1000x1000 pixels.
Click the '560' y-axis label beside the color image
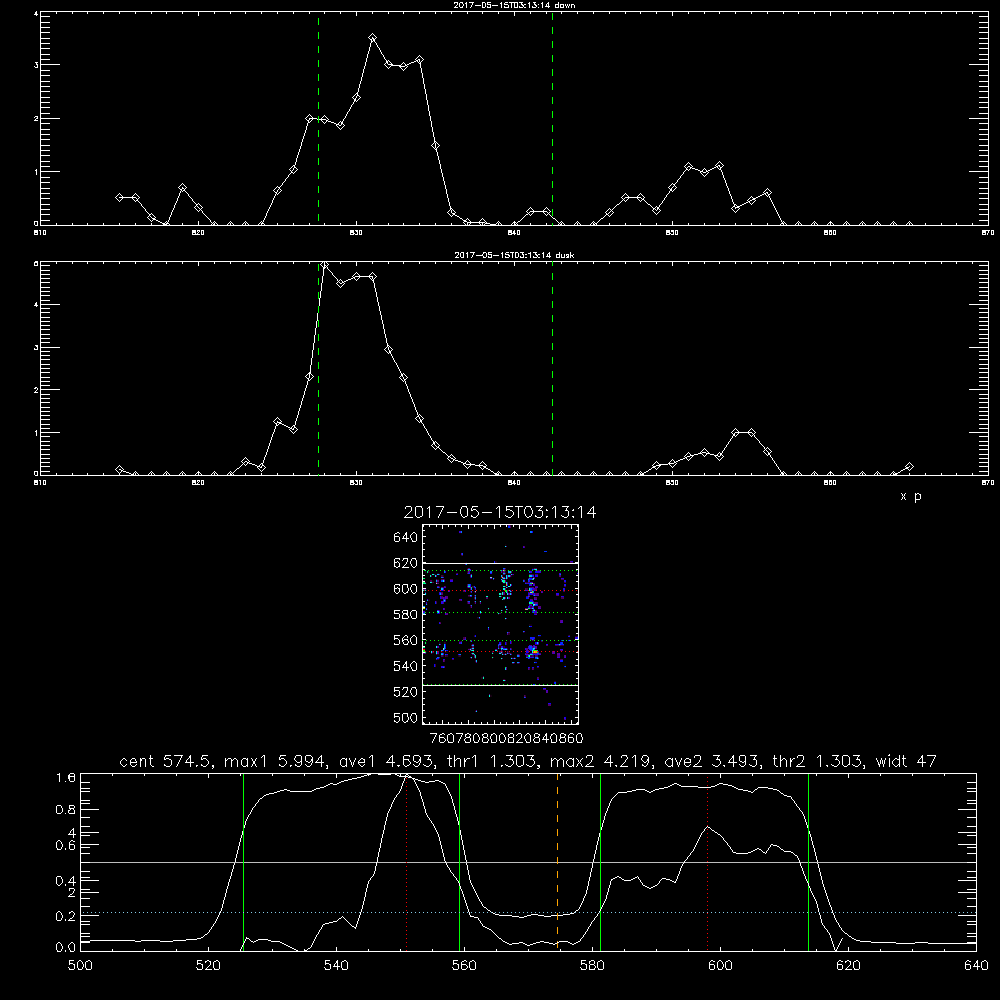406,640
